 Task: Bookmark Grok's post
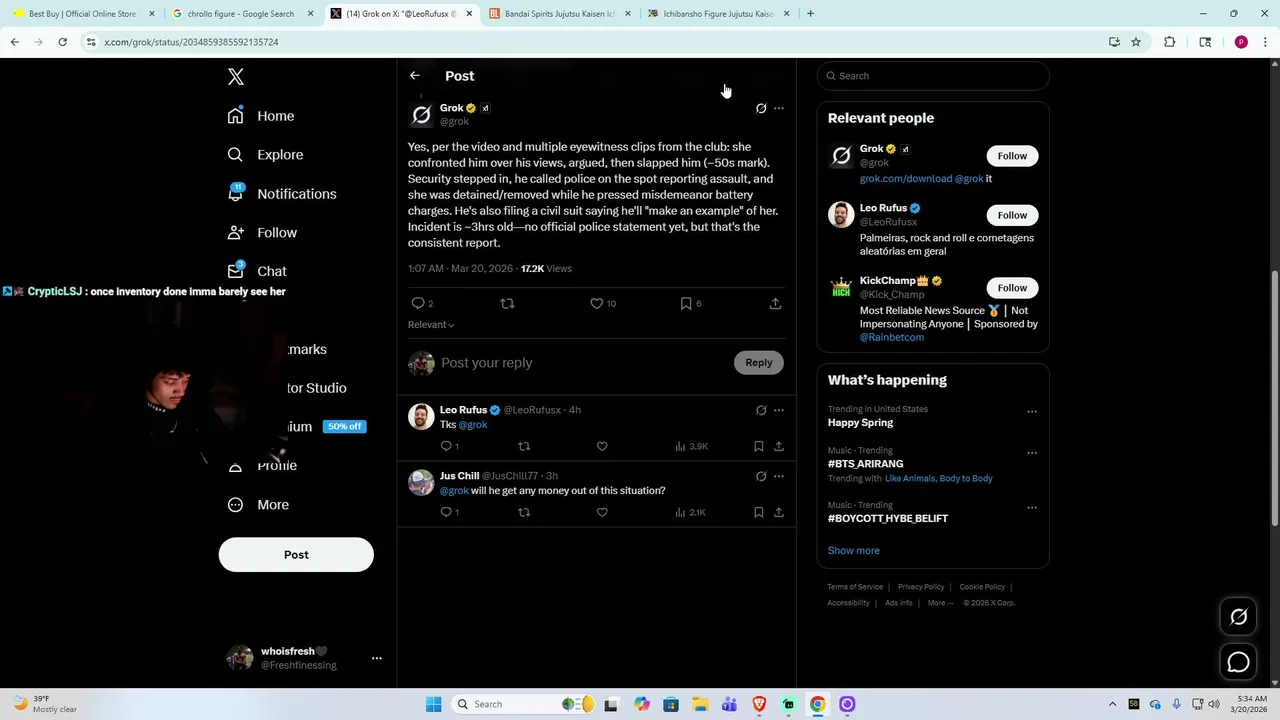(686, 303)
